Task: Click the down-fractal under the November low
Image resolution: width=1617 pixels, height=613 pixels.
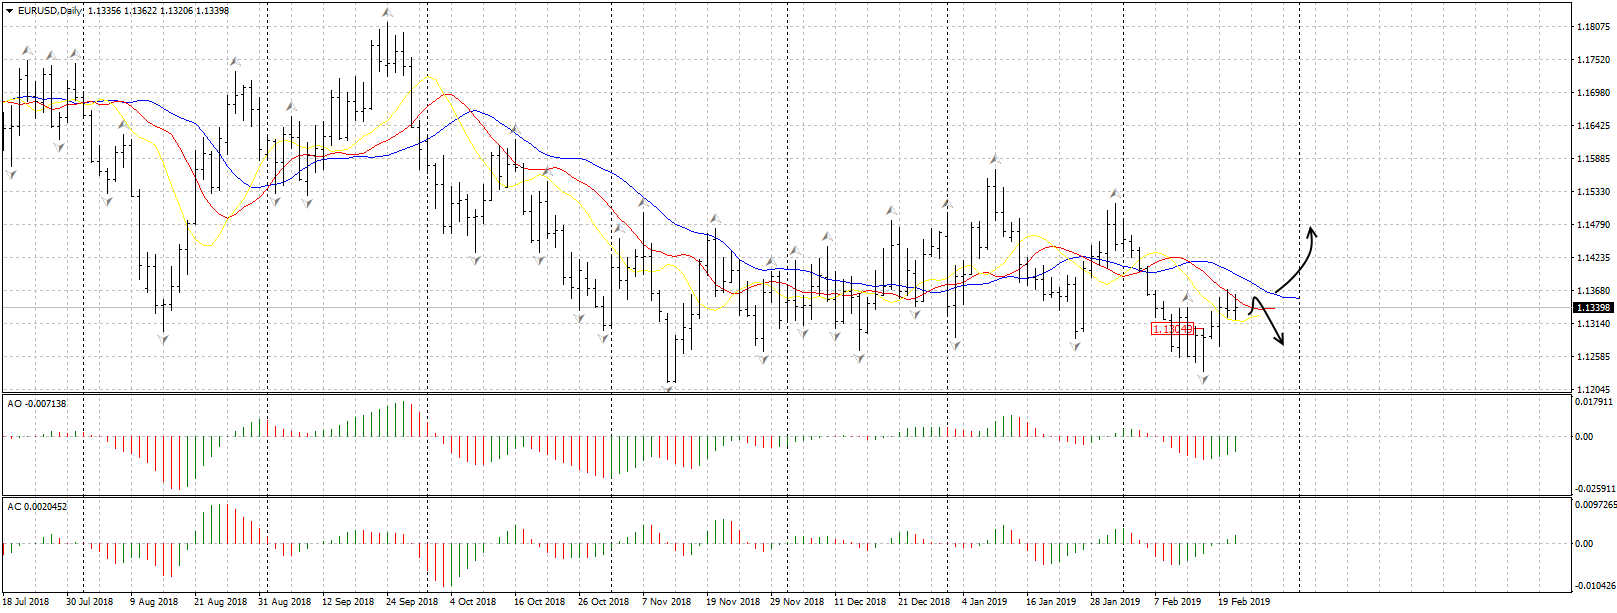Action: tap(669, 388)
